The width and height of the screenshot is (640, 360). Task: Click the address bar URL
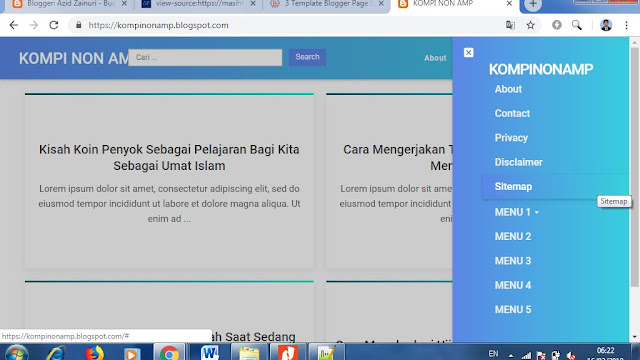pyautogui.click(x=158, y=25)
